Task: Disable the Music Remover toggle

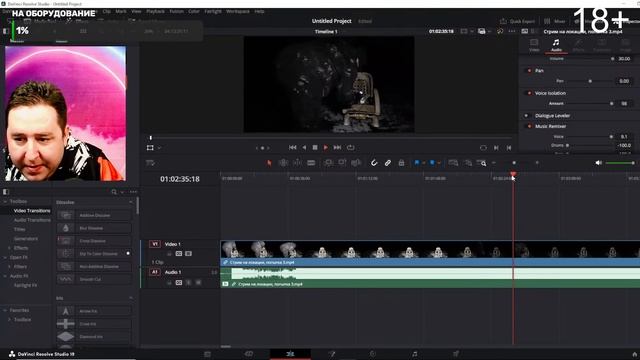Action: 529,126
